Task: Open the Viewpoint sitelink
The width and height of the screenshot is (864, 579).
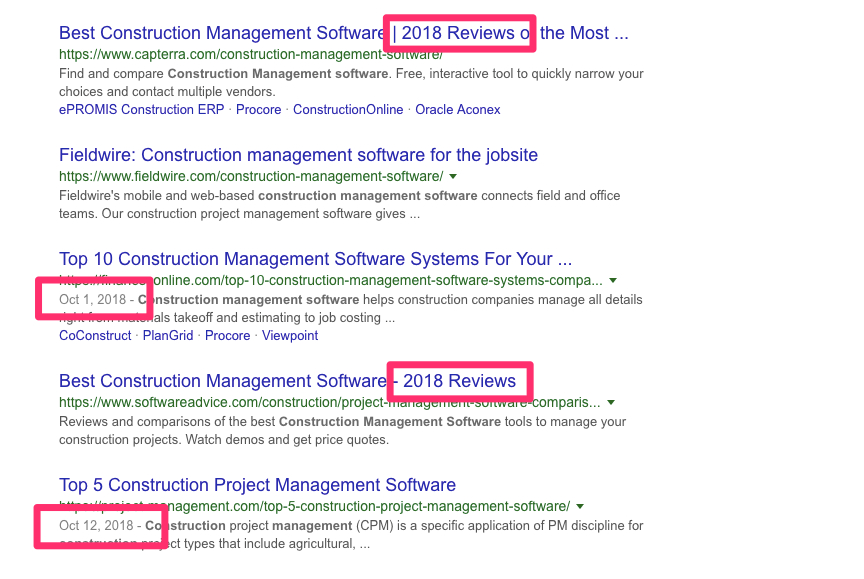Action: (x=290, y=336)
